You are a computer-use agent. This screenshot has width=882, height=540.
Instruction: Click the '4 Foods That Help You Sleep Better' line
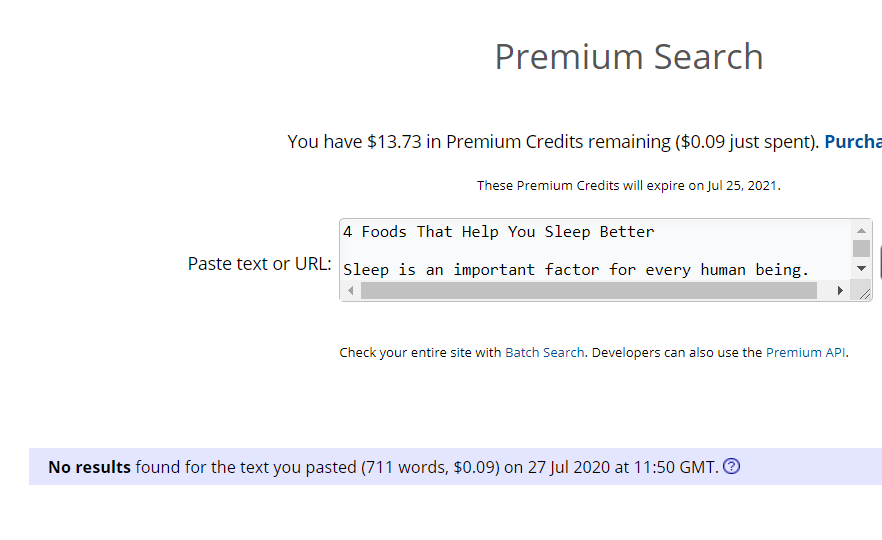498,232
